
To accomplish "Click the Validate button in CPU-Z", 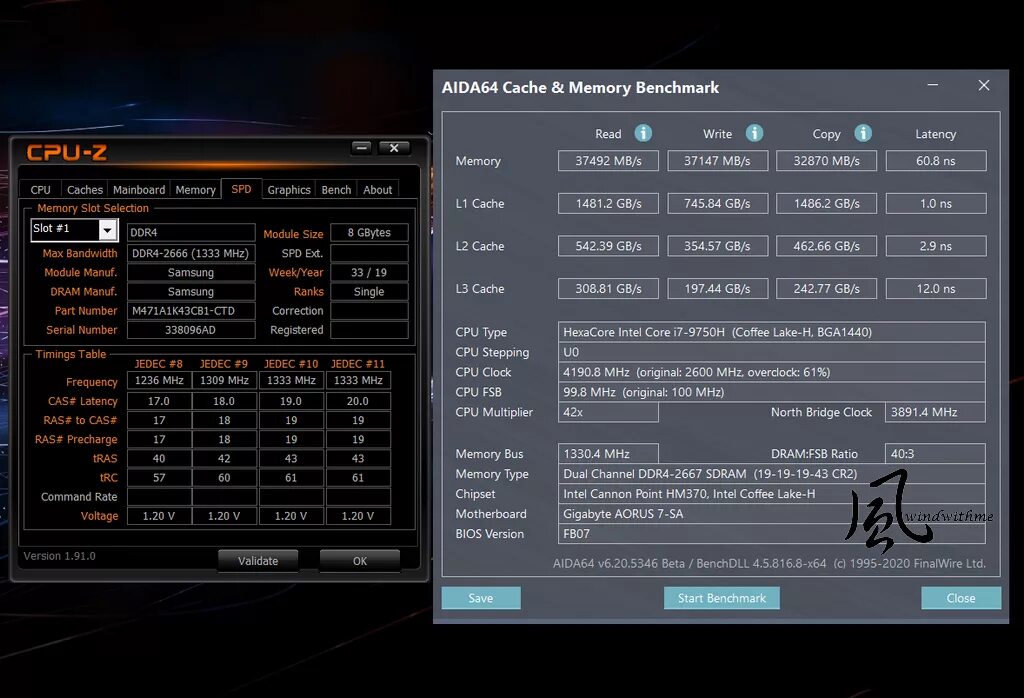I will coord(258,561).
